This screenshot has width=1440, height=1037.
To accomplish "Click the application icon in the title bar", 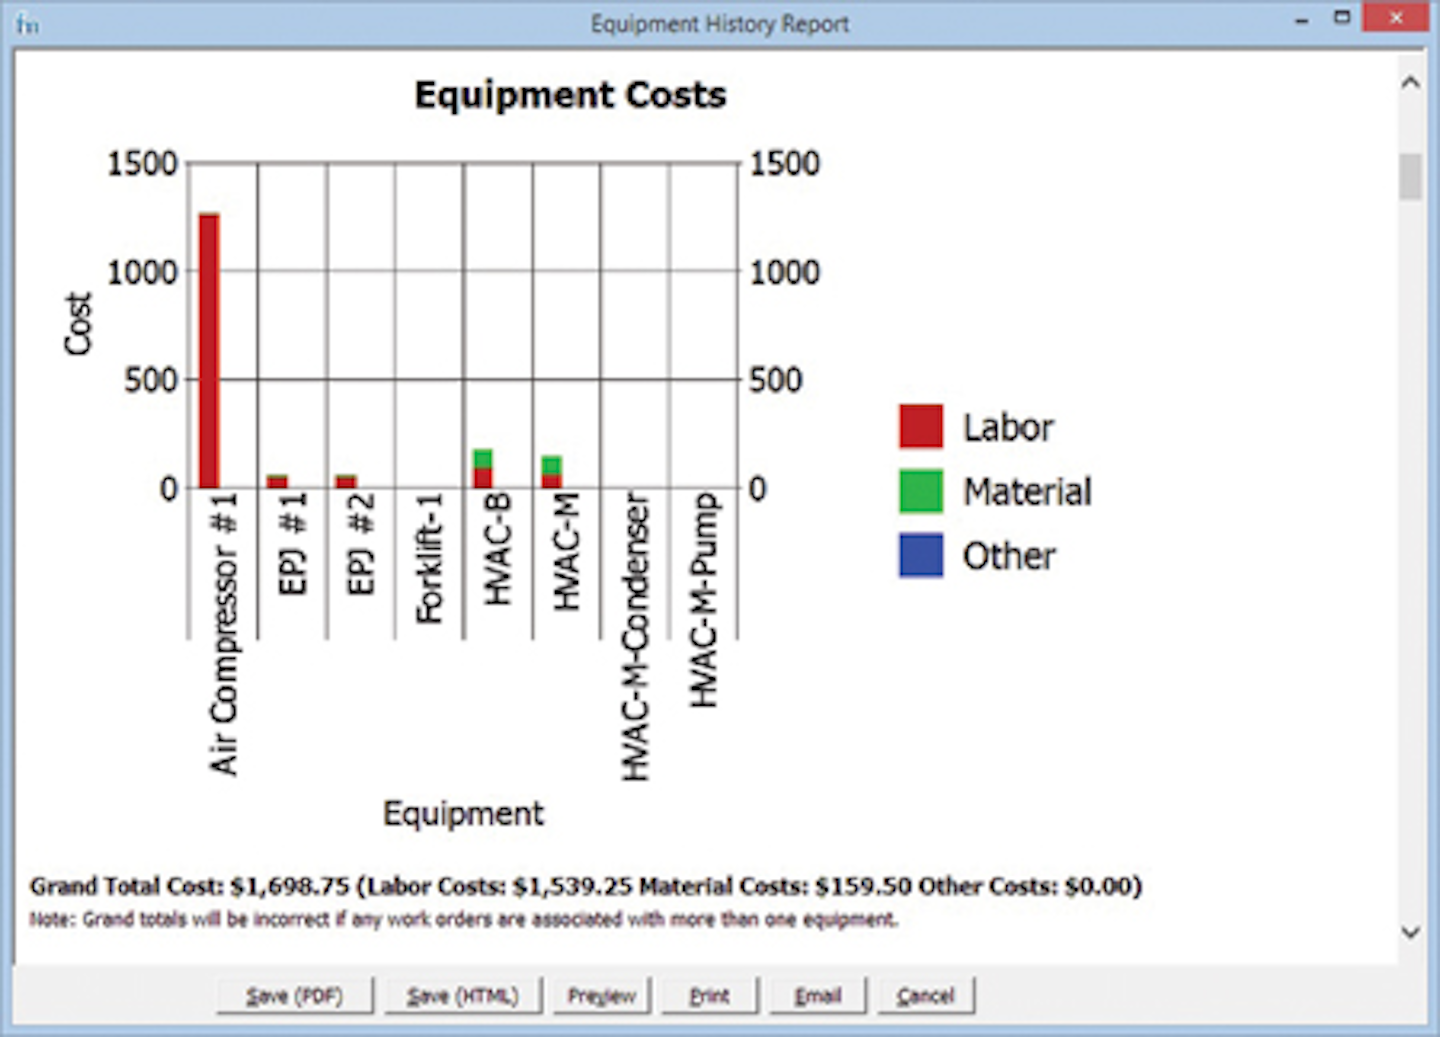I will tap(27, 22).
